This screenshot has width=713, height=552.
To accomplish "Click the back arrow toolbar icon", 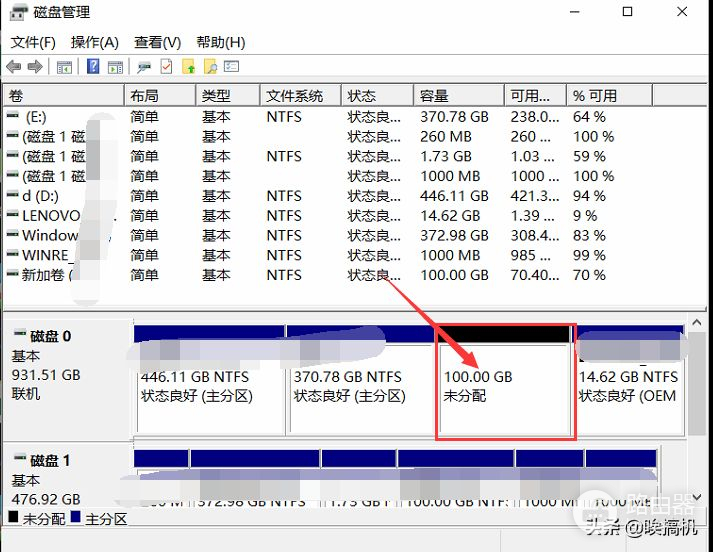I will tap(14, 67).
